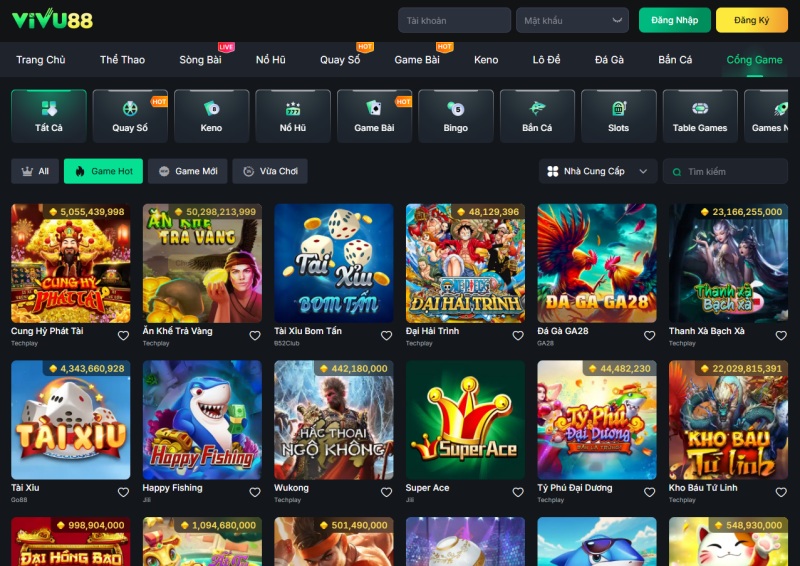Select the Game Mới filter
Viewport: 800px width, 566px height.
(188, 171)
